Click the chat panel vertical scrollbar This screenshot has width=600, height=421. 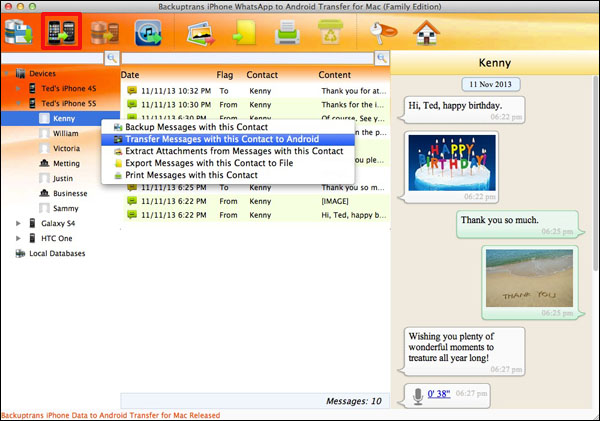[596, 172]
